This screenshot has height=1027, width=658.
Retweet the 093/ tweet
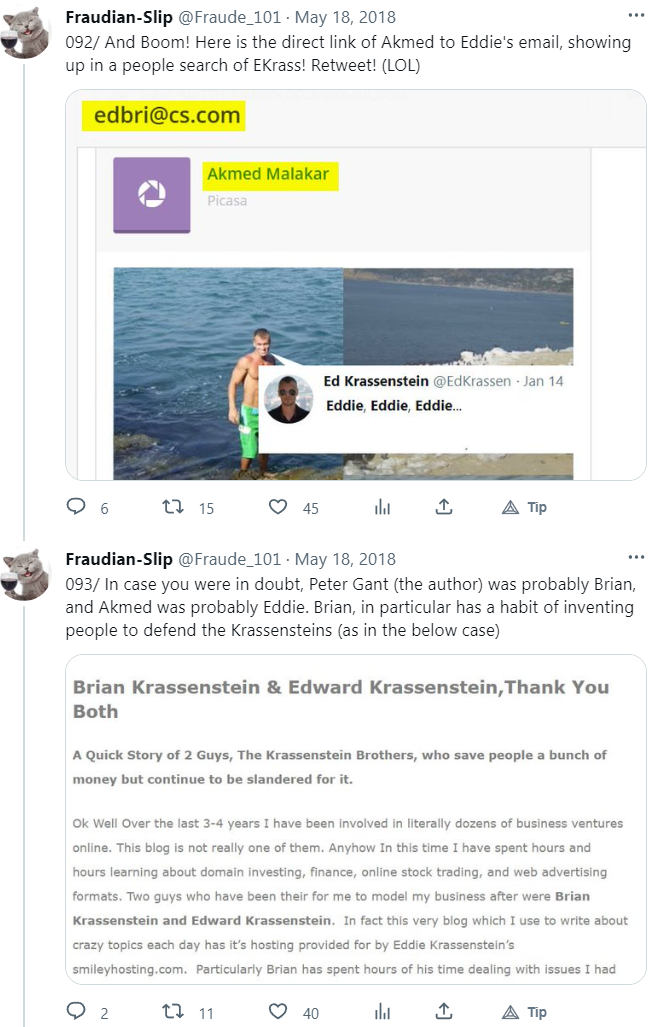pyautogui.click(x=173, y=1012)
